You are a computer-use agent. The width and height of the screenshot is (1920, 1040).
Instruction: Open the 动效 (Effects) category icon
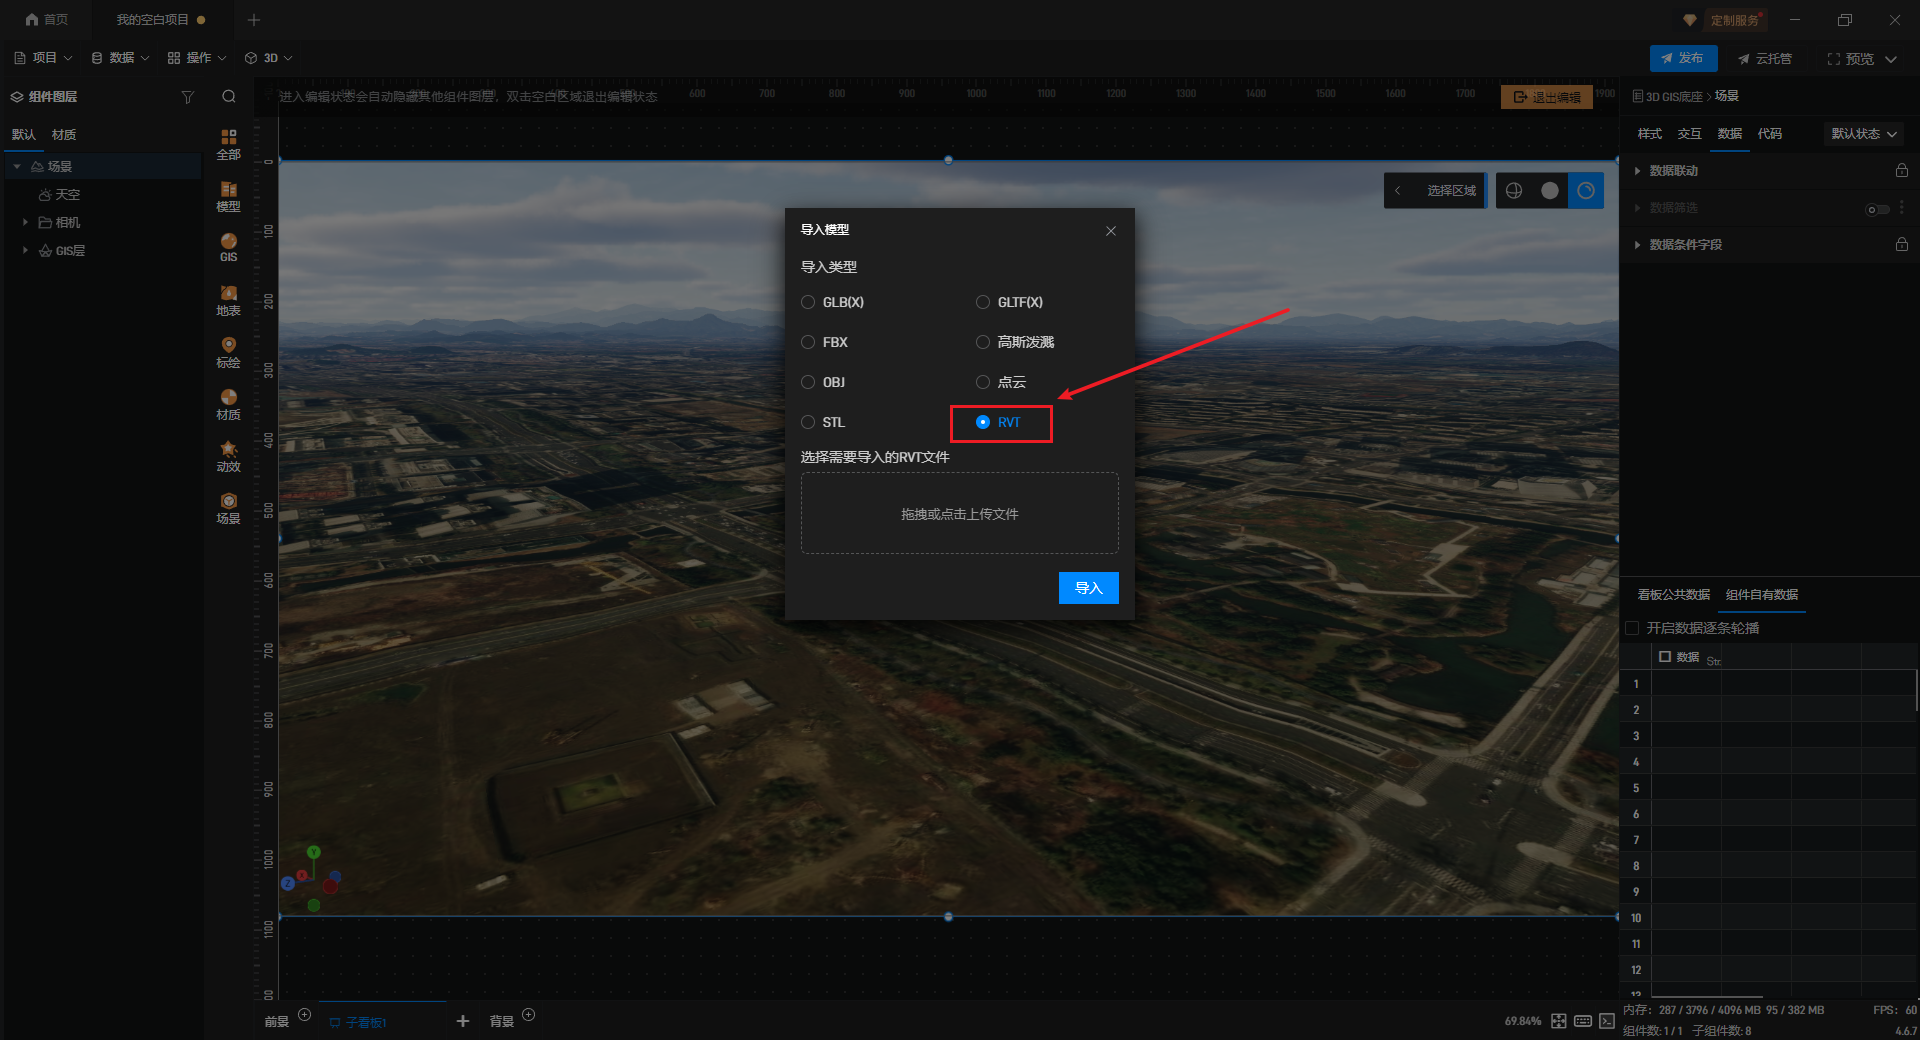228,456
